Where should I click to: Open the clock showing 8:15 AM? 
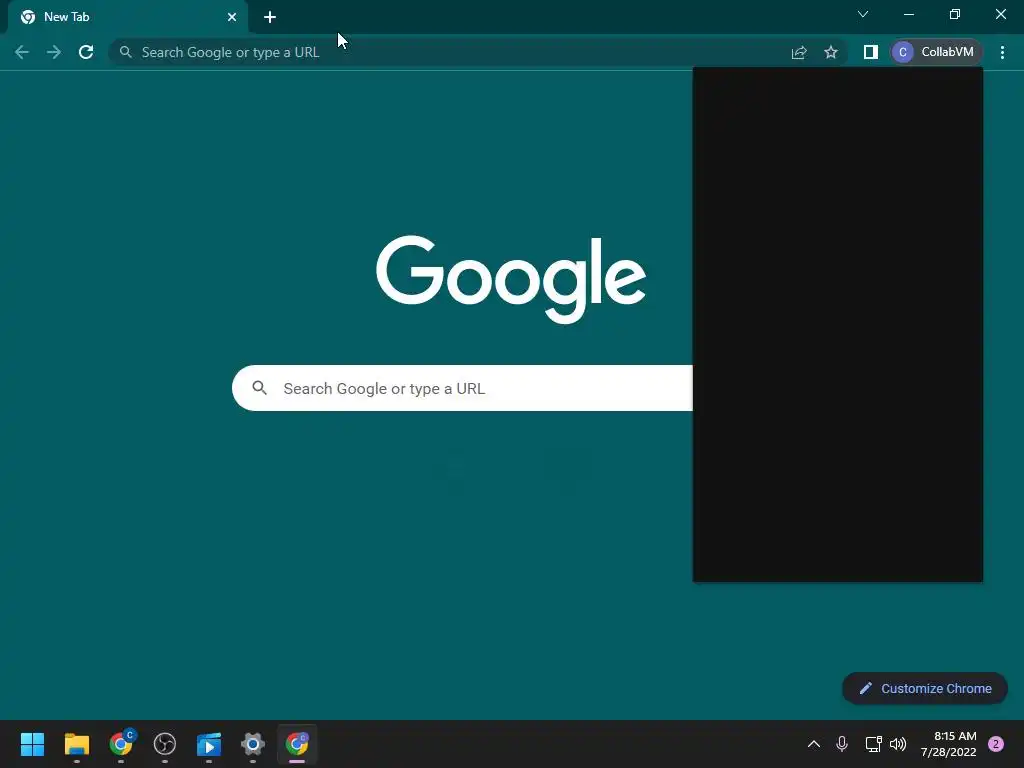[x=948, y=744]
